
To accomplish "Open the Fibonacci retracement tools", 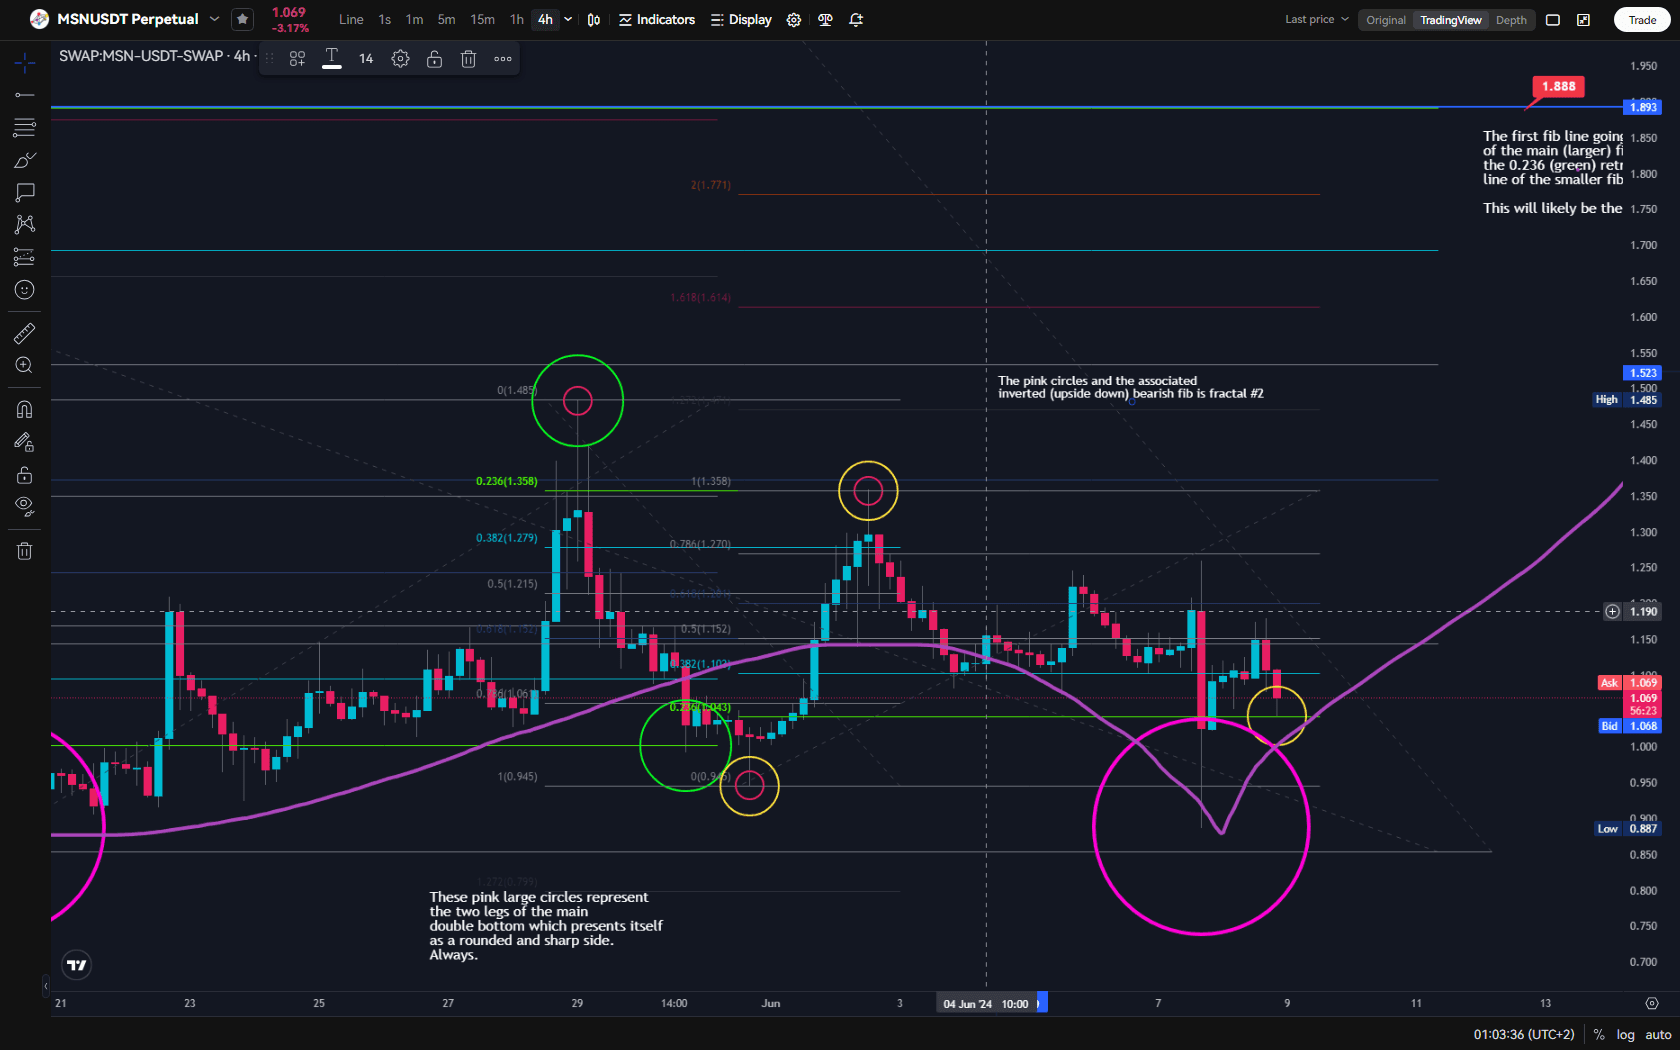I will click(x=25, y=127).
